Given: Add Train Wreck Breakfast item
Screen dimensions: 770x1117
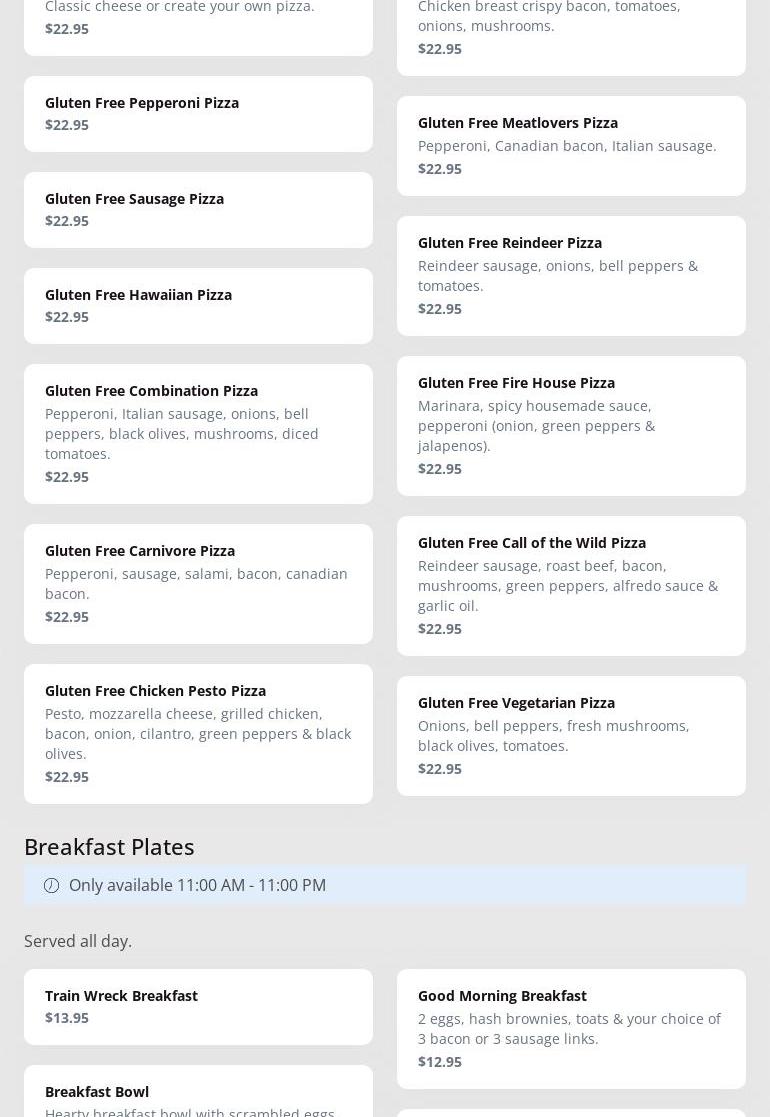Looking at the screenshot, I should 198,1006.
